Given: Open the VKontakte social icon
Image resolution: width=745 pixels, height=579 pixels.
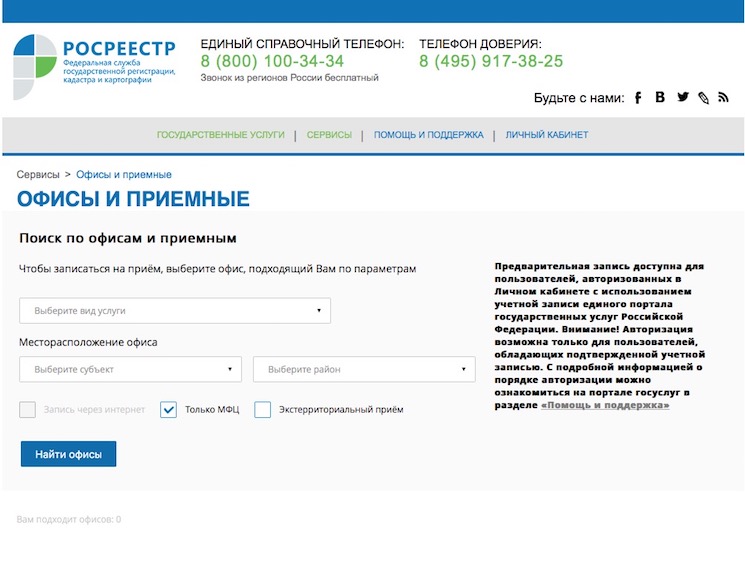Looking at the screenshot, I should coord(660,97).
